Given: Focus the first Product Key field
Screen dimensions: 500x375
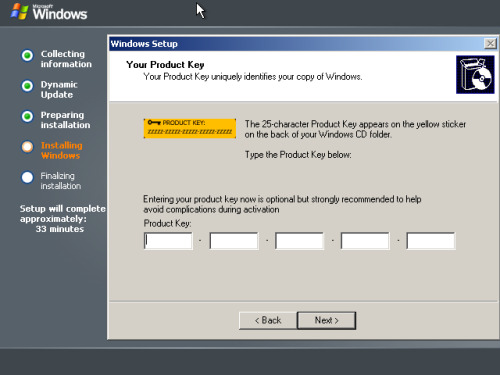Looking at the screenshot, I should tap(168, 241).
